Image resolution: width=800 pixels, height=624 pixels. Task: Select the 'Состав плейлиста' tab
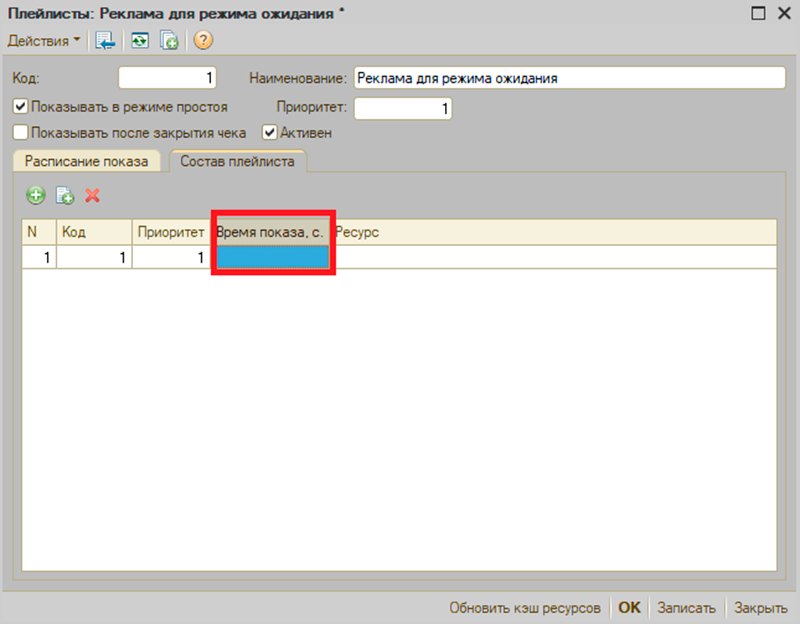pos(237,161)
